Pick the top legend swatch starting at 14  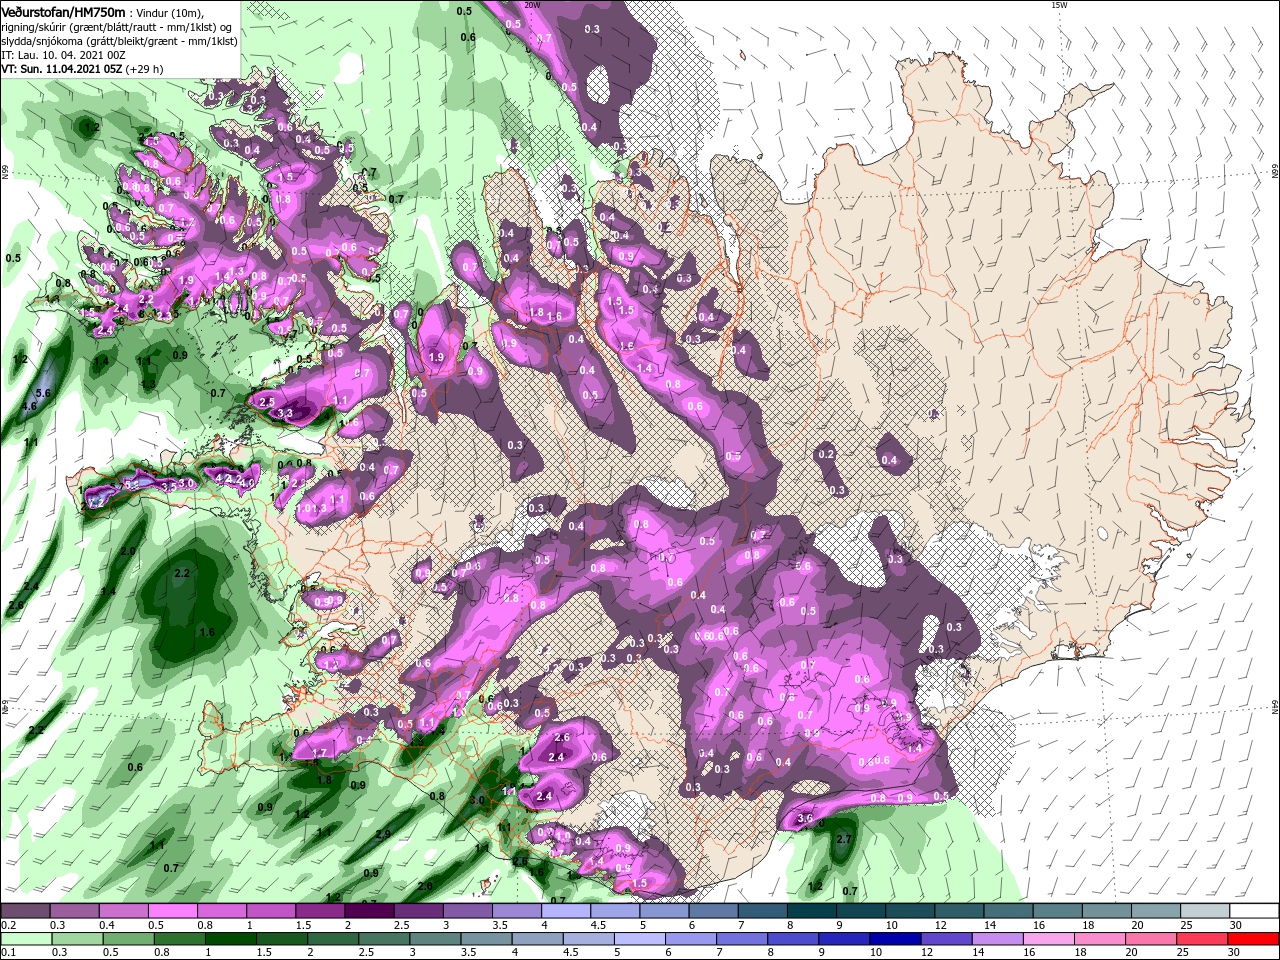click(x=1009, y=911)
